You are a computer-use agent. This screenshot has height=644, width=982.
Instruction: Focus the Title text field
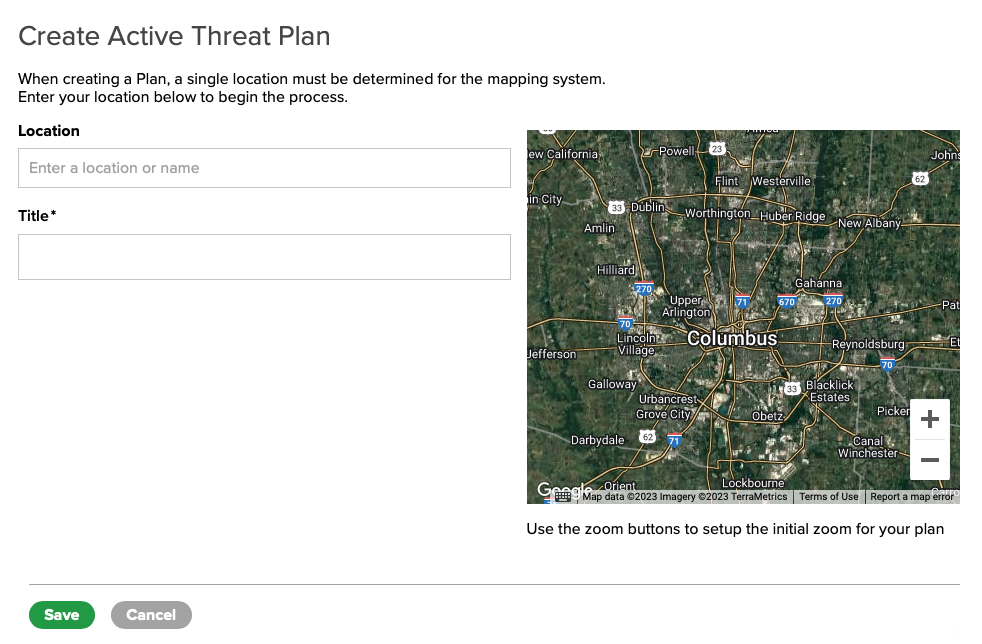(x=264, y=257)
